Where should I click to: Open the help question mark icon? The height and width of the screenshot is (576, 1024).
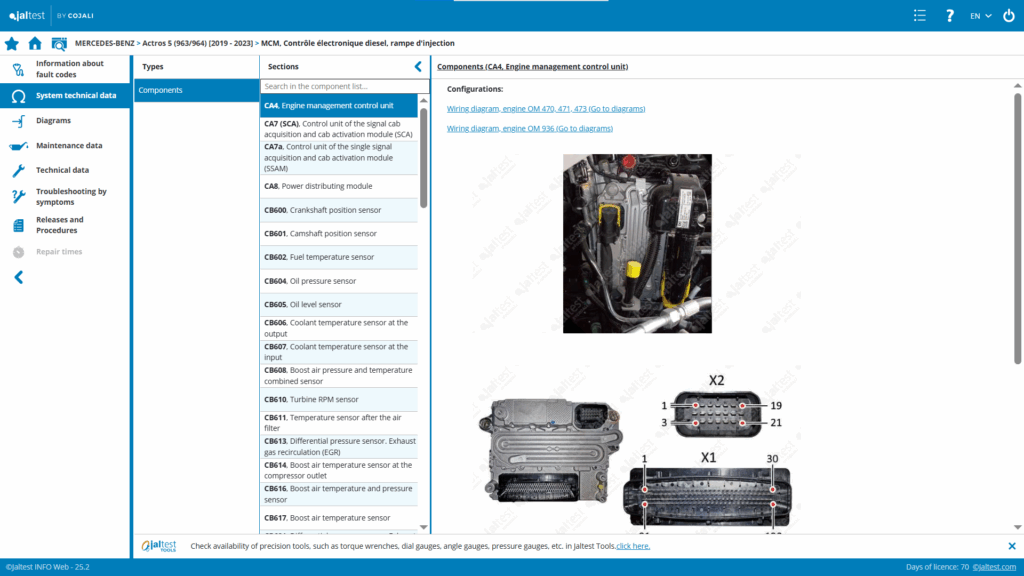point(950,15)
